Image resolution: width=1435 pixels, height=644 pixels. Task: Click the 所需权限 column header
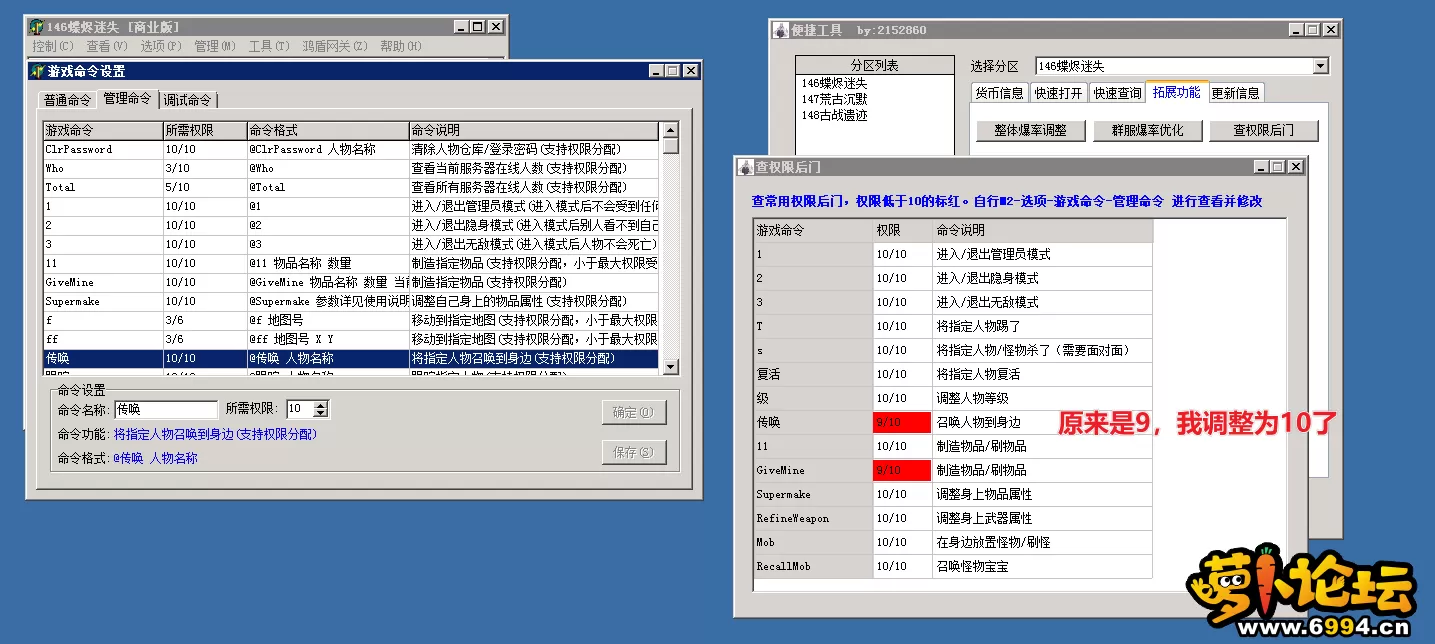coord(204,130)
